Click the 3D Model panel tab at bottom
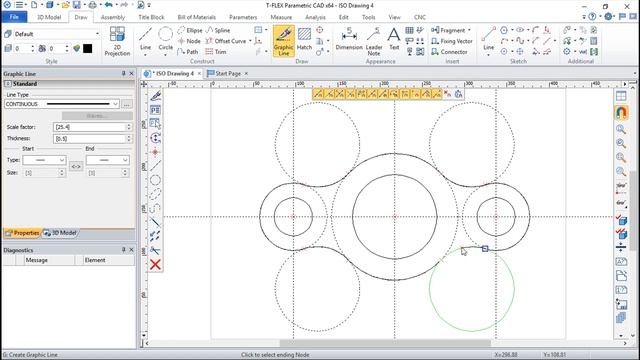This screenshot has height=360, width=640. click(x=60, y=233)
